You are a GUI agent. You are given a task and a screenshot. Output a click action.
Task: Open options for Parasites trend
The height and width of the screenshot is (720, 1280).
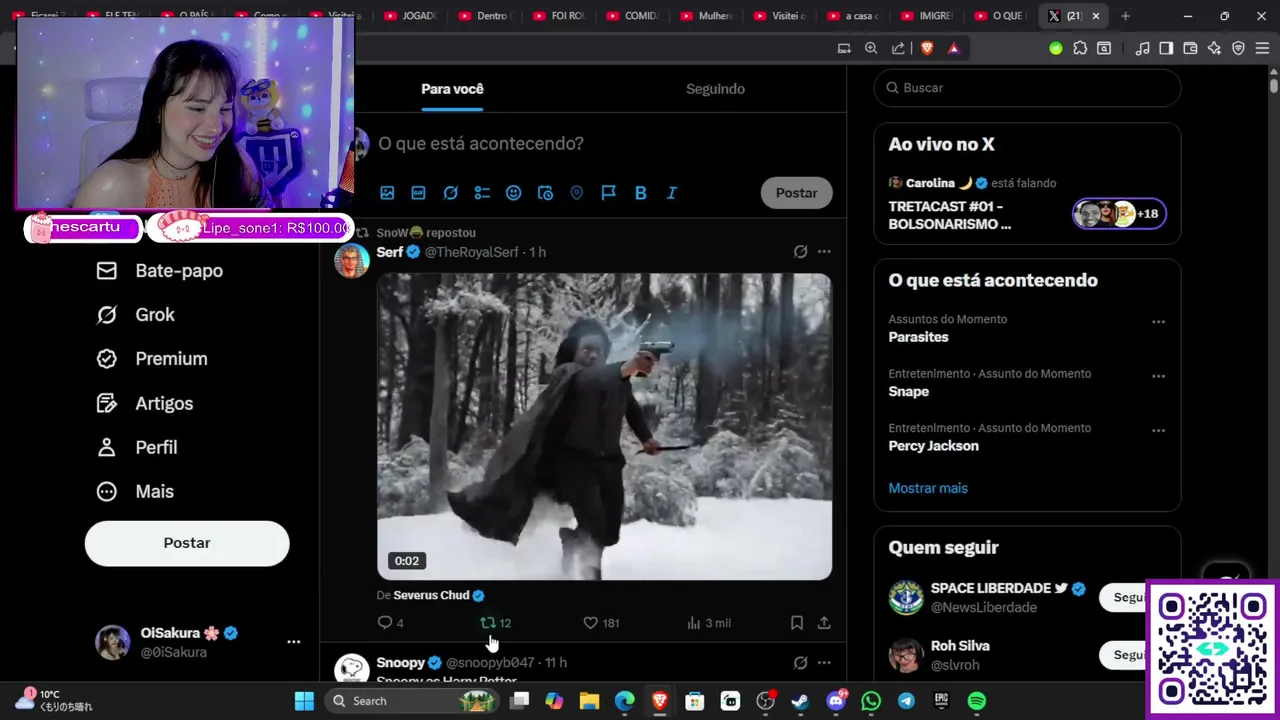click(1158, 322)
